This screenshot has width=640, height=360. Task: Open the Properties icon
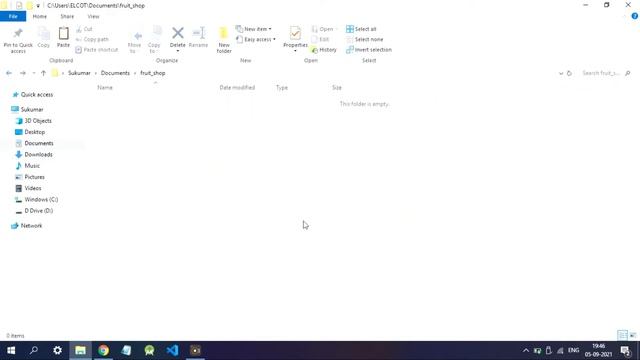coord(295,33)
